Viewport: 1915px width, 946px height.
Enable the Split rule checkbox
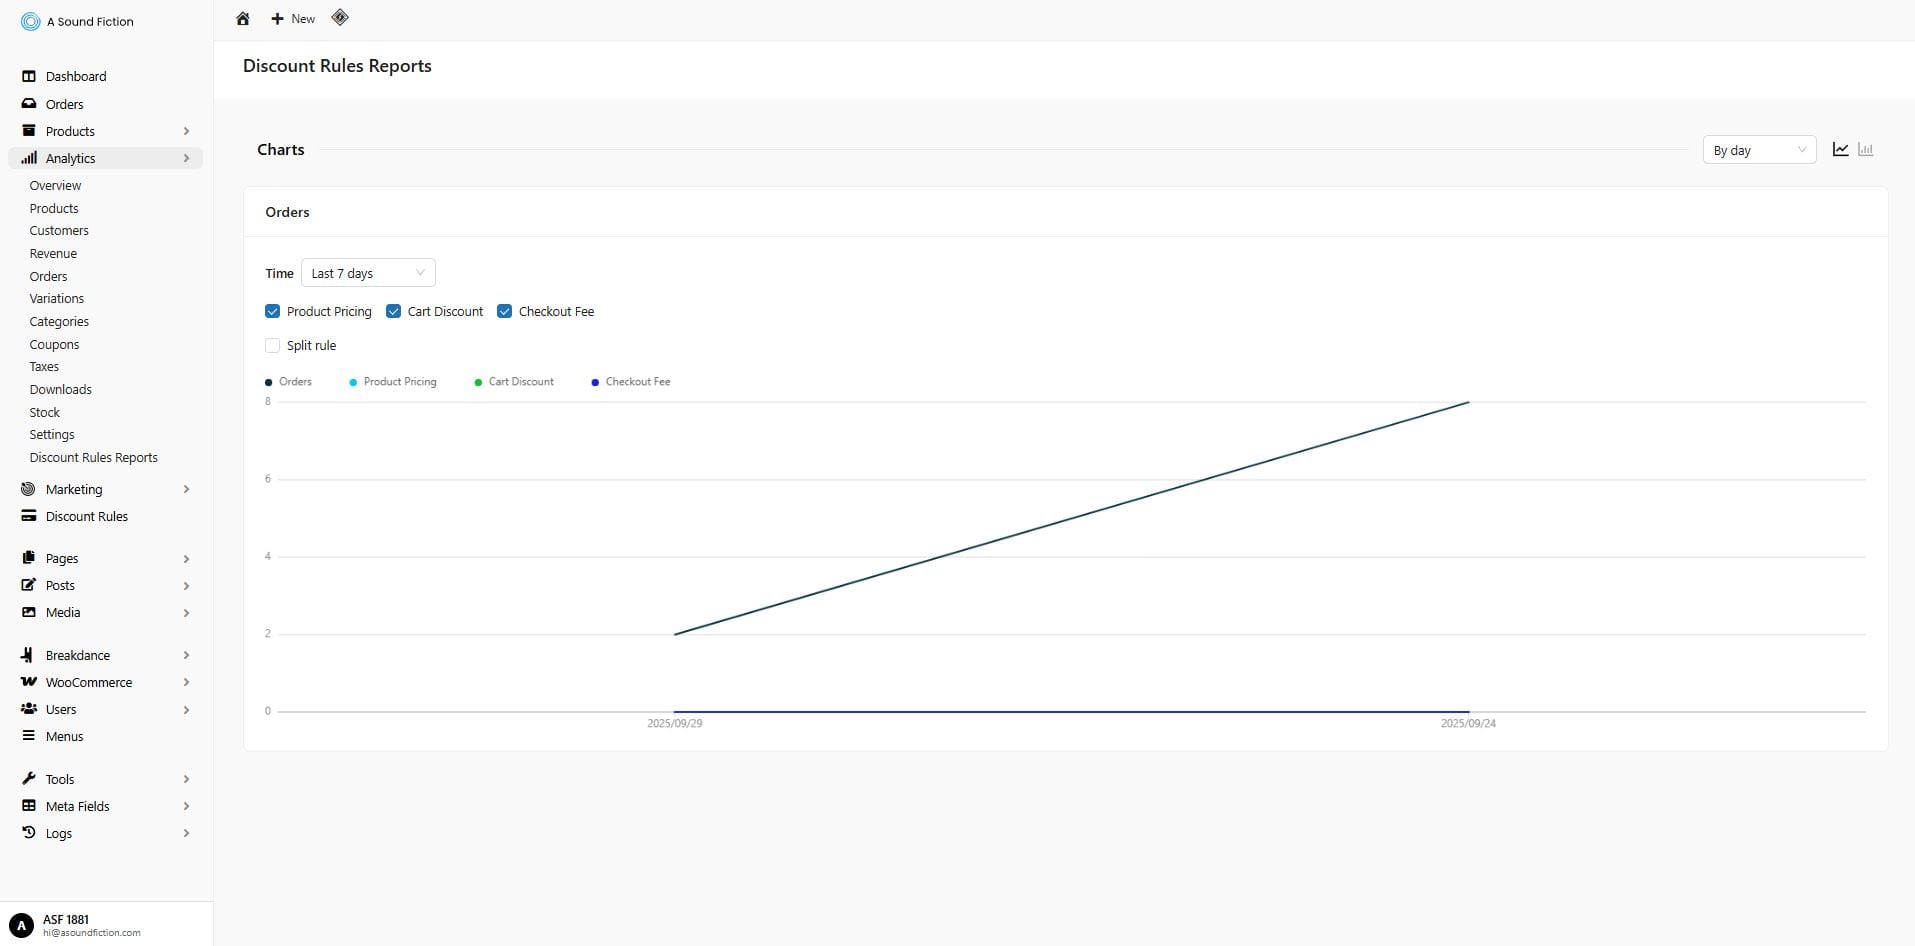click(x=272, y=346)
